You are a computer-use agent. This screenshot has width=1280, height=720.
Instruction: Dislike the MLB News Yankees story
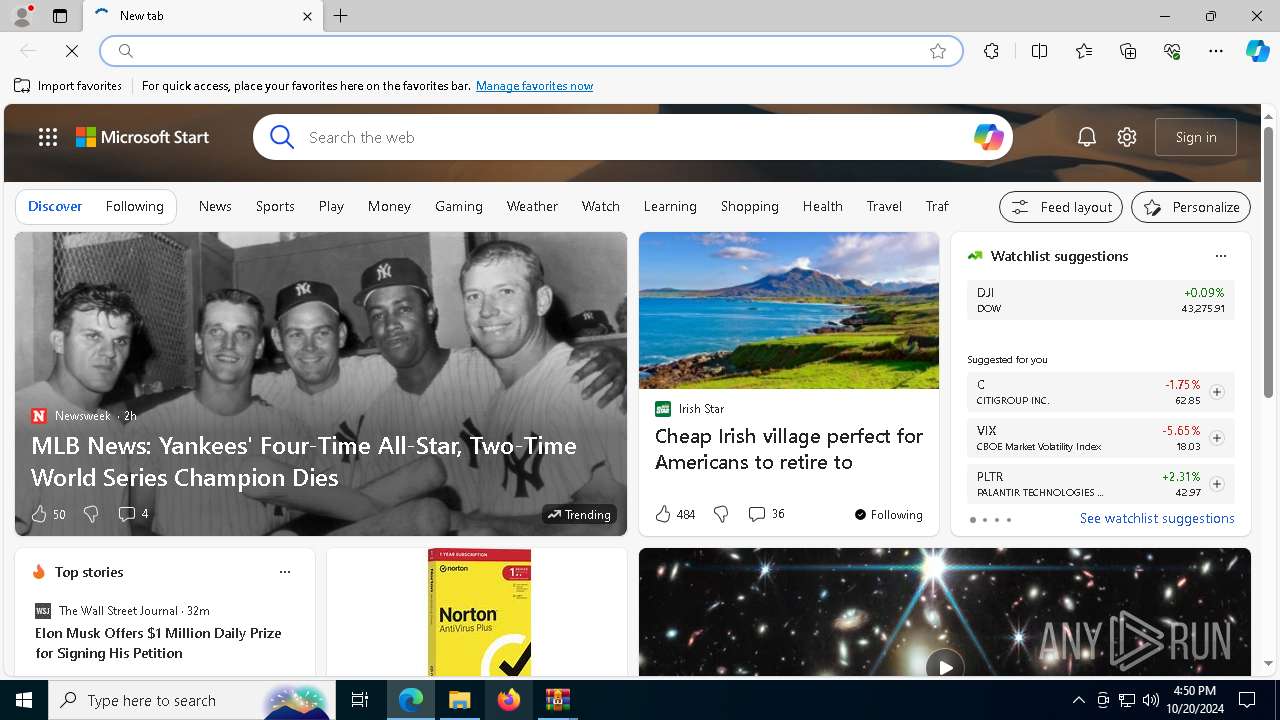click(x=91, y=514)
